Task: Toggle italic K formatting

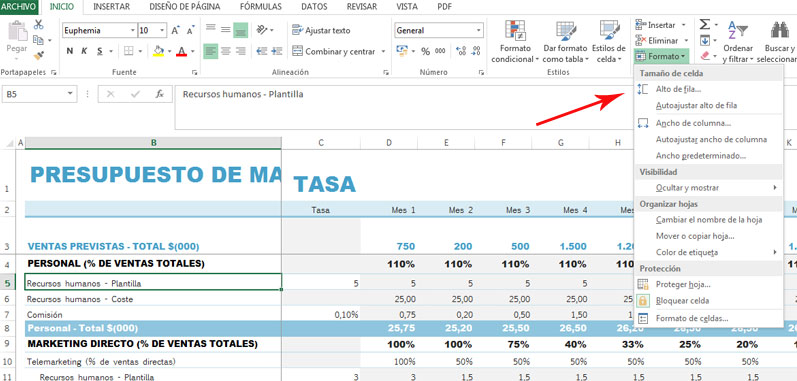Action: pyautogui.click(x=84, y=51)
